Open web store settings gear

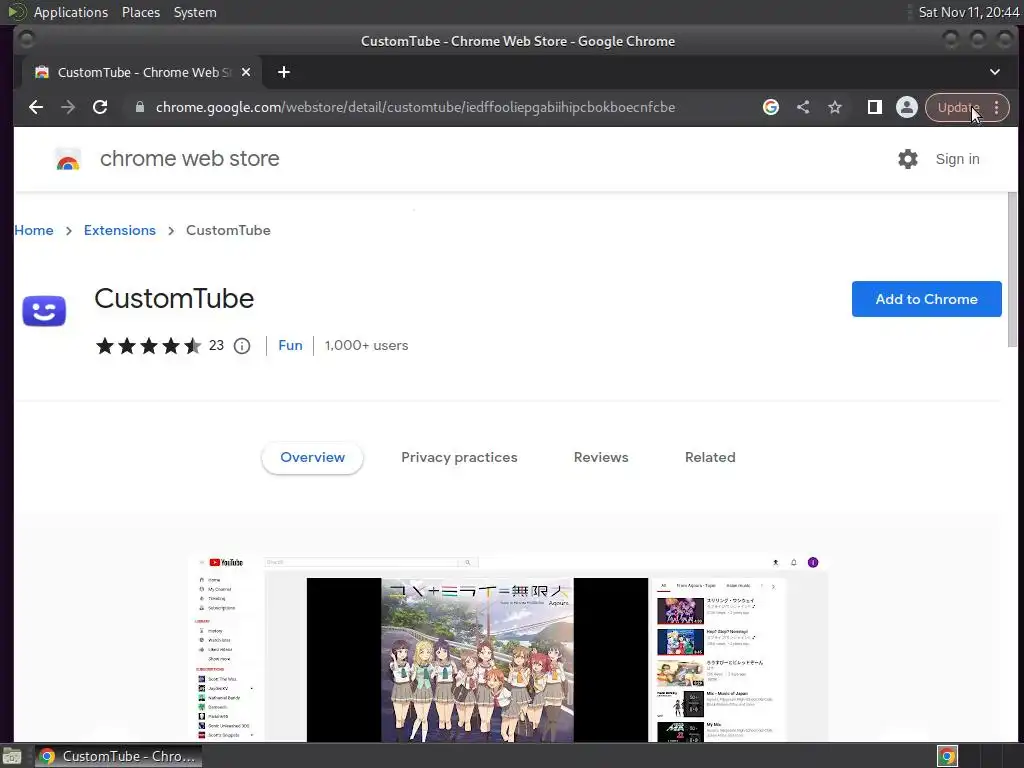(x=908, y=159)
